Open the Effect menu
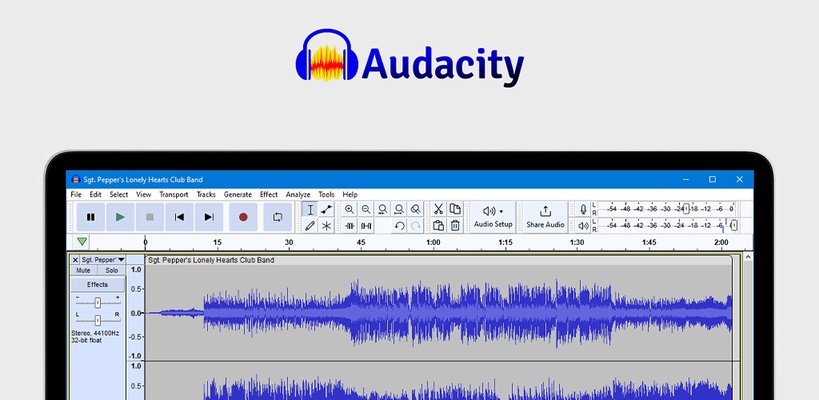Viewport: 819px width, 400px height. 268,194
